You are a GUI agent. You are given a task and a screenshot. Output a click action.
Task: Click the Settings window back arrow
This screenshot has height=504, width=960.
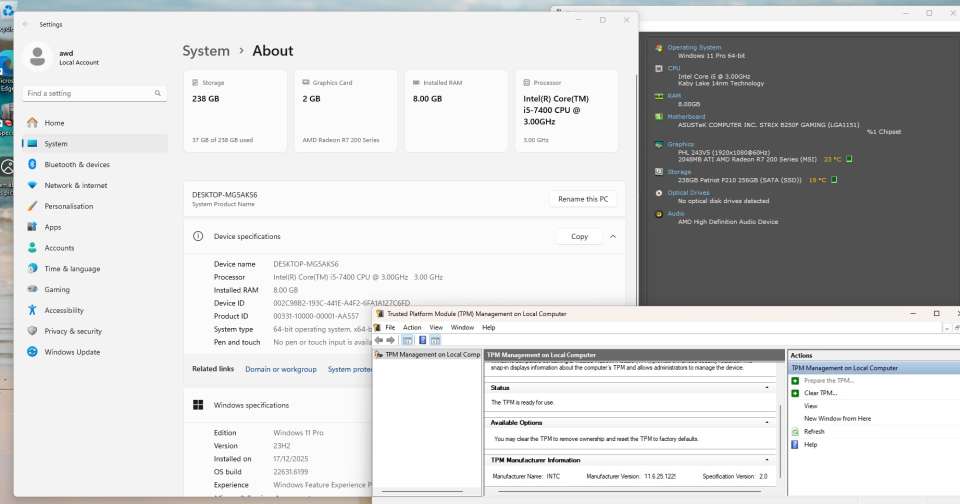pos(25,23)
